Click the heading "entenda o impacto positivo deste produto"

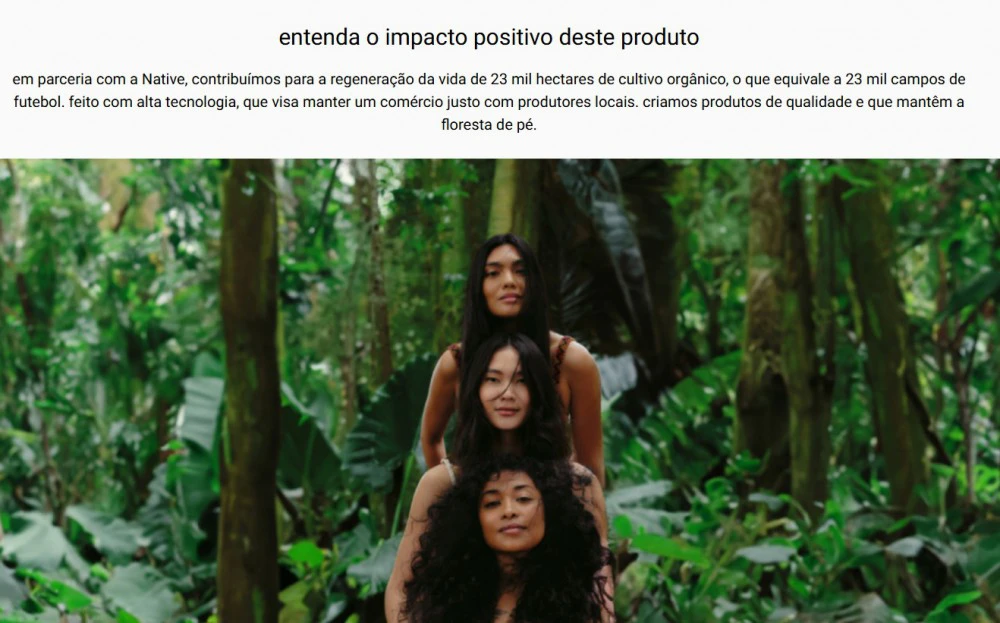click(489, 38)
